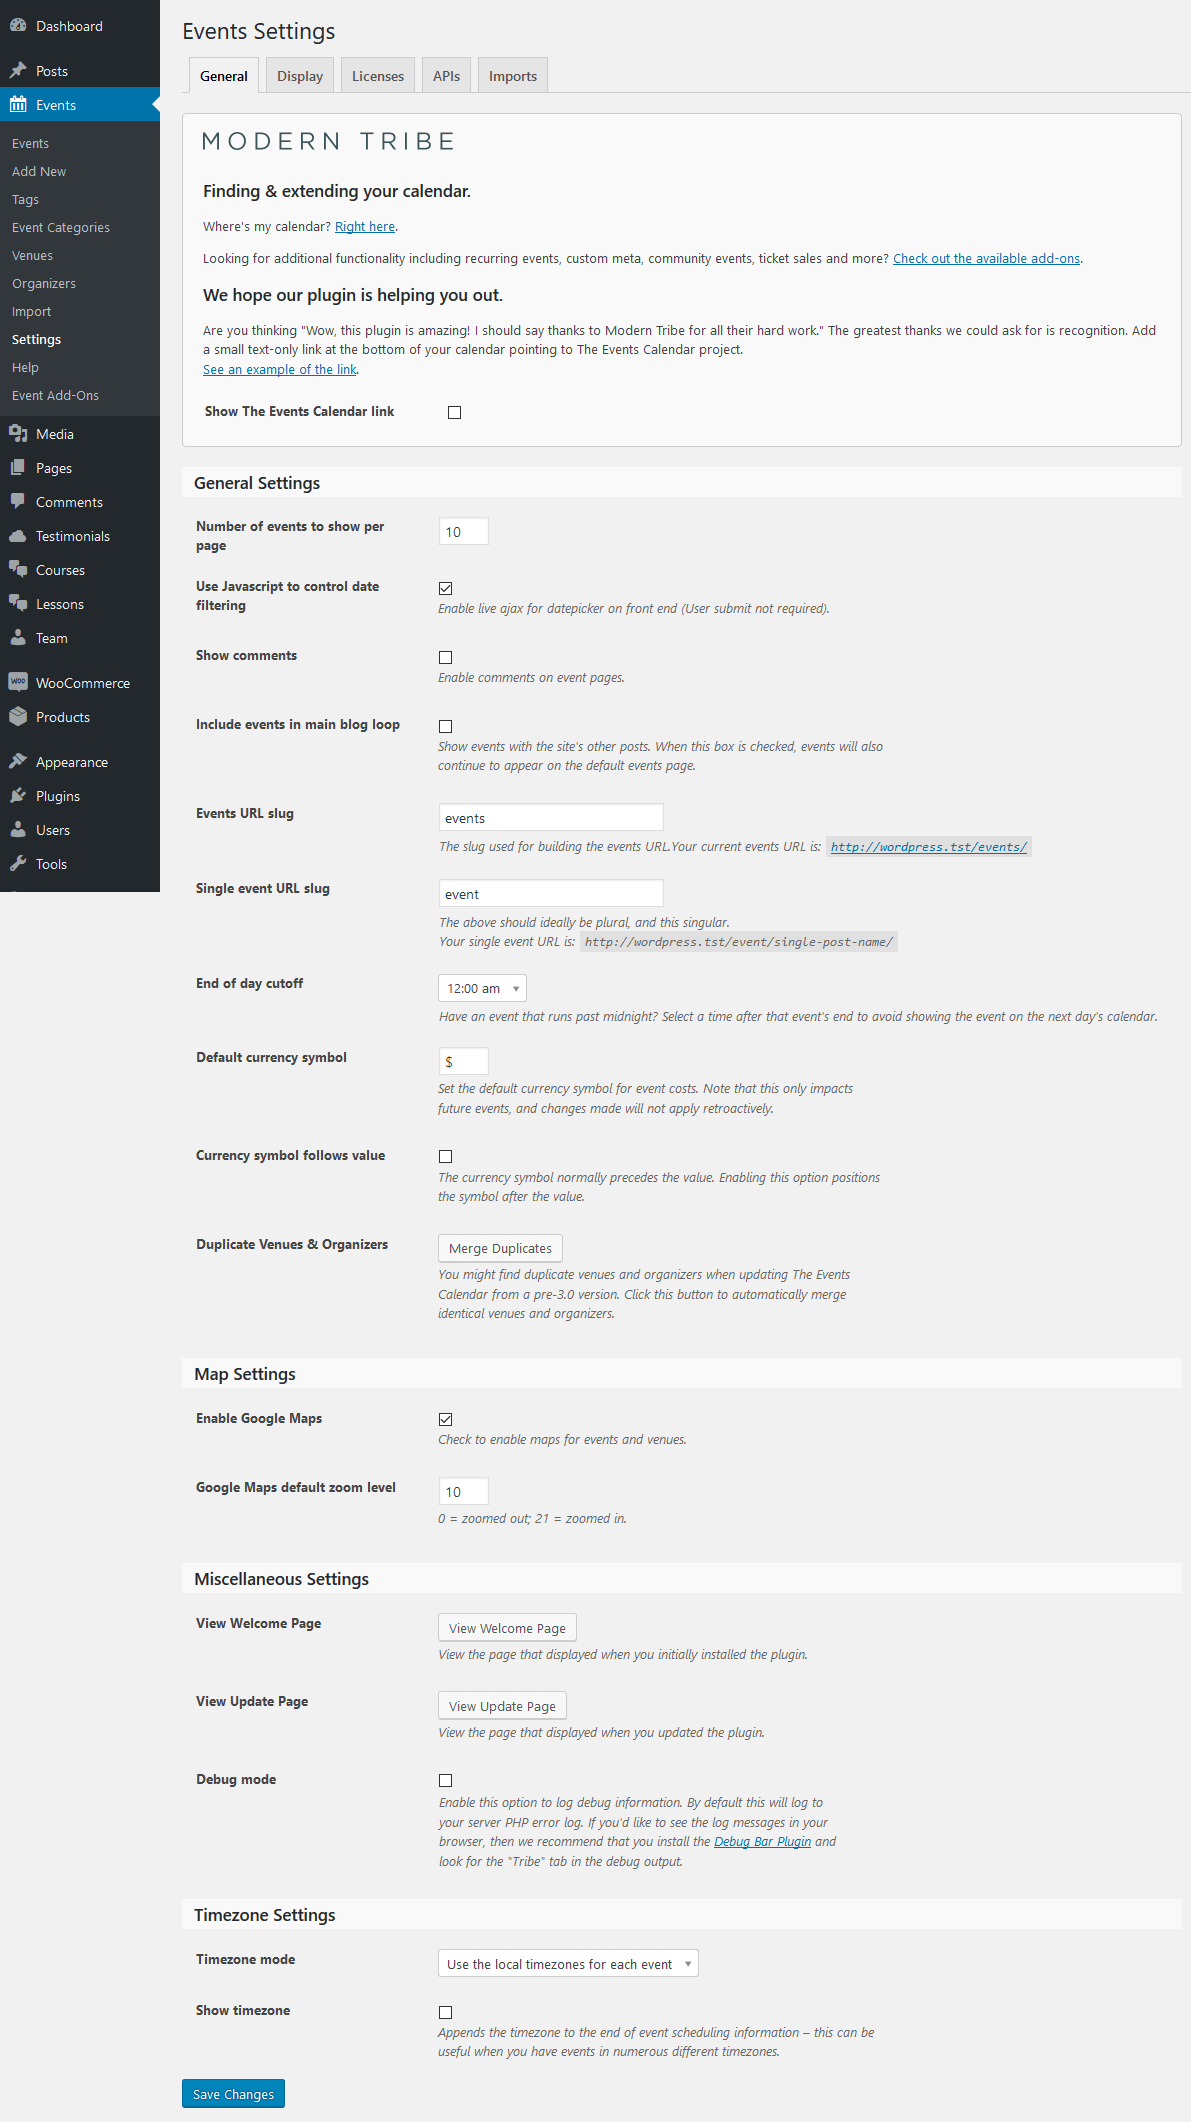Open the Tools wrench icon
Image resolution: width=1191 pixels, height=2122 pixels.
pos(18,864)
